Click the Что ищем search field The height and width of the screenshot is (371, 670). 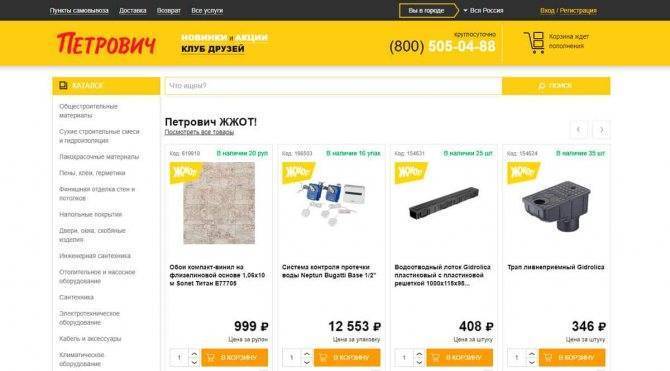click(x=333, y=86)
